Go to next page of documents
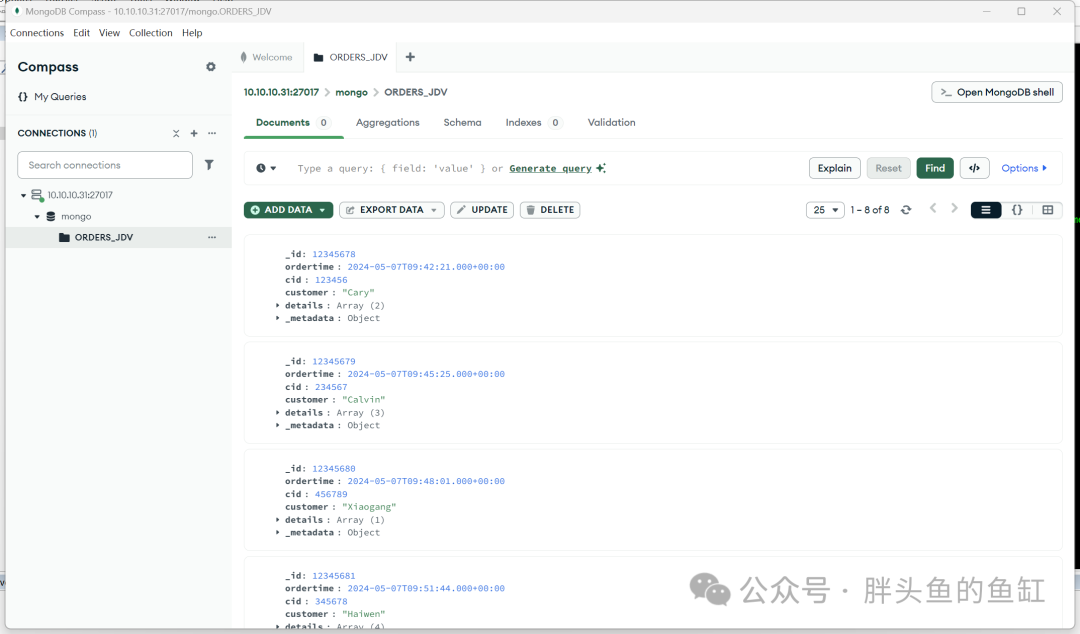 [x=954, y=209]
